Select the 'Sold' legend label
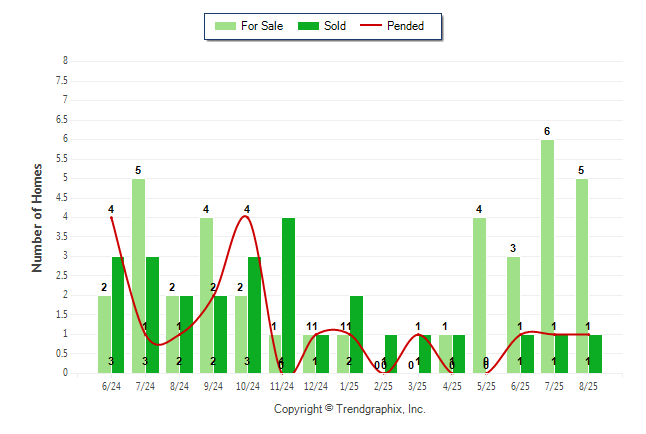Screen dimensions: 646x434 (335, 26)
